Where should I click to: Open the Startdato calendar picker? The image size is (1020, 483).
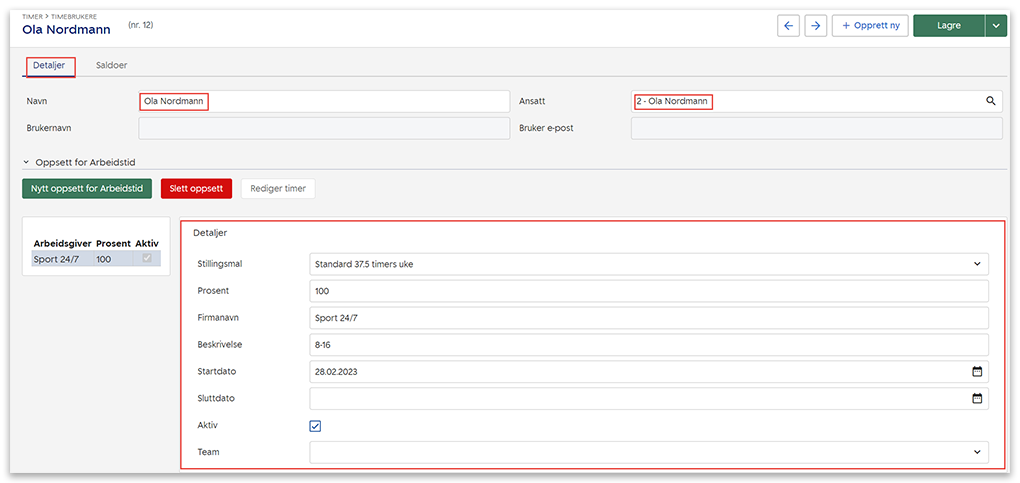(977, 372)
